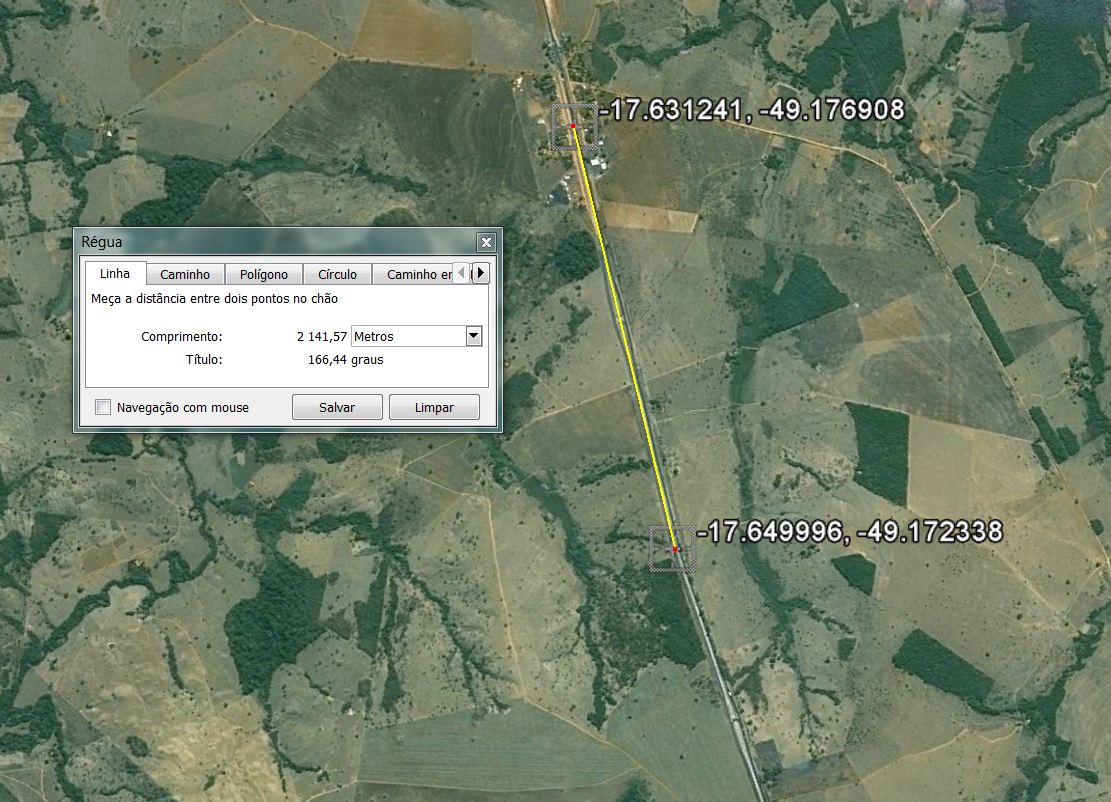The image size is (1111, 802).
Task: Click the Metros unit combo box field
Action: click(x=417, y=336)
